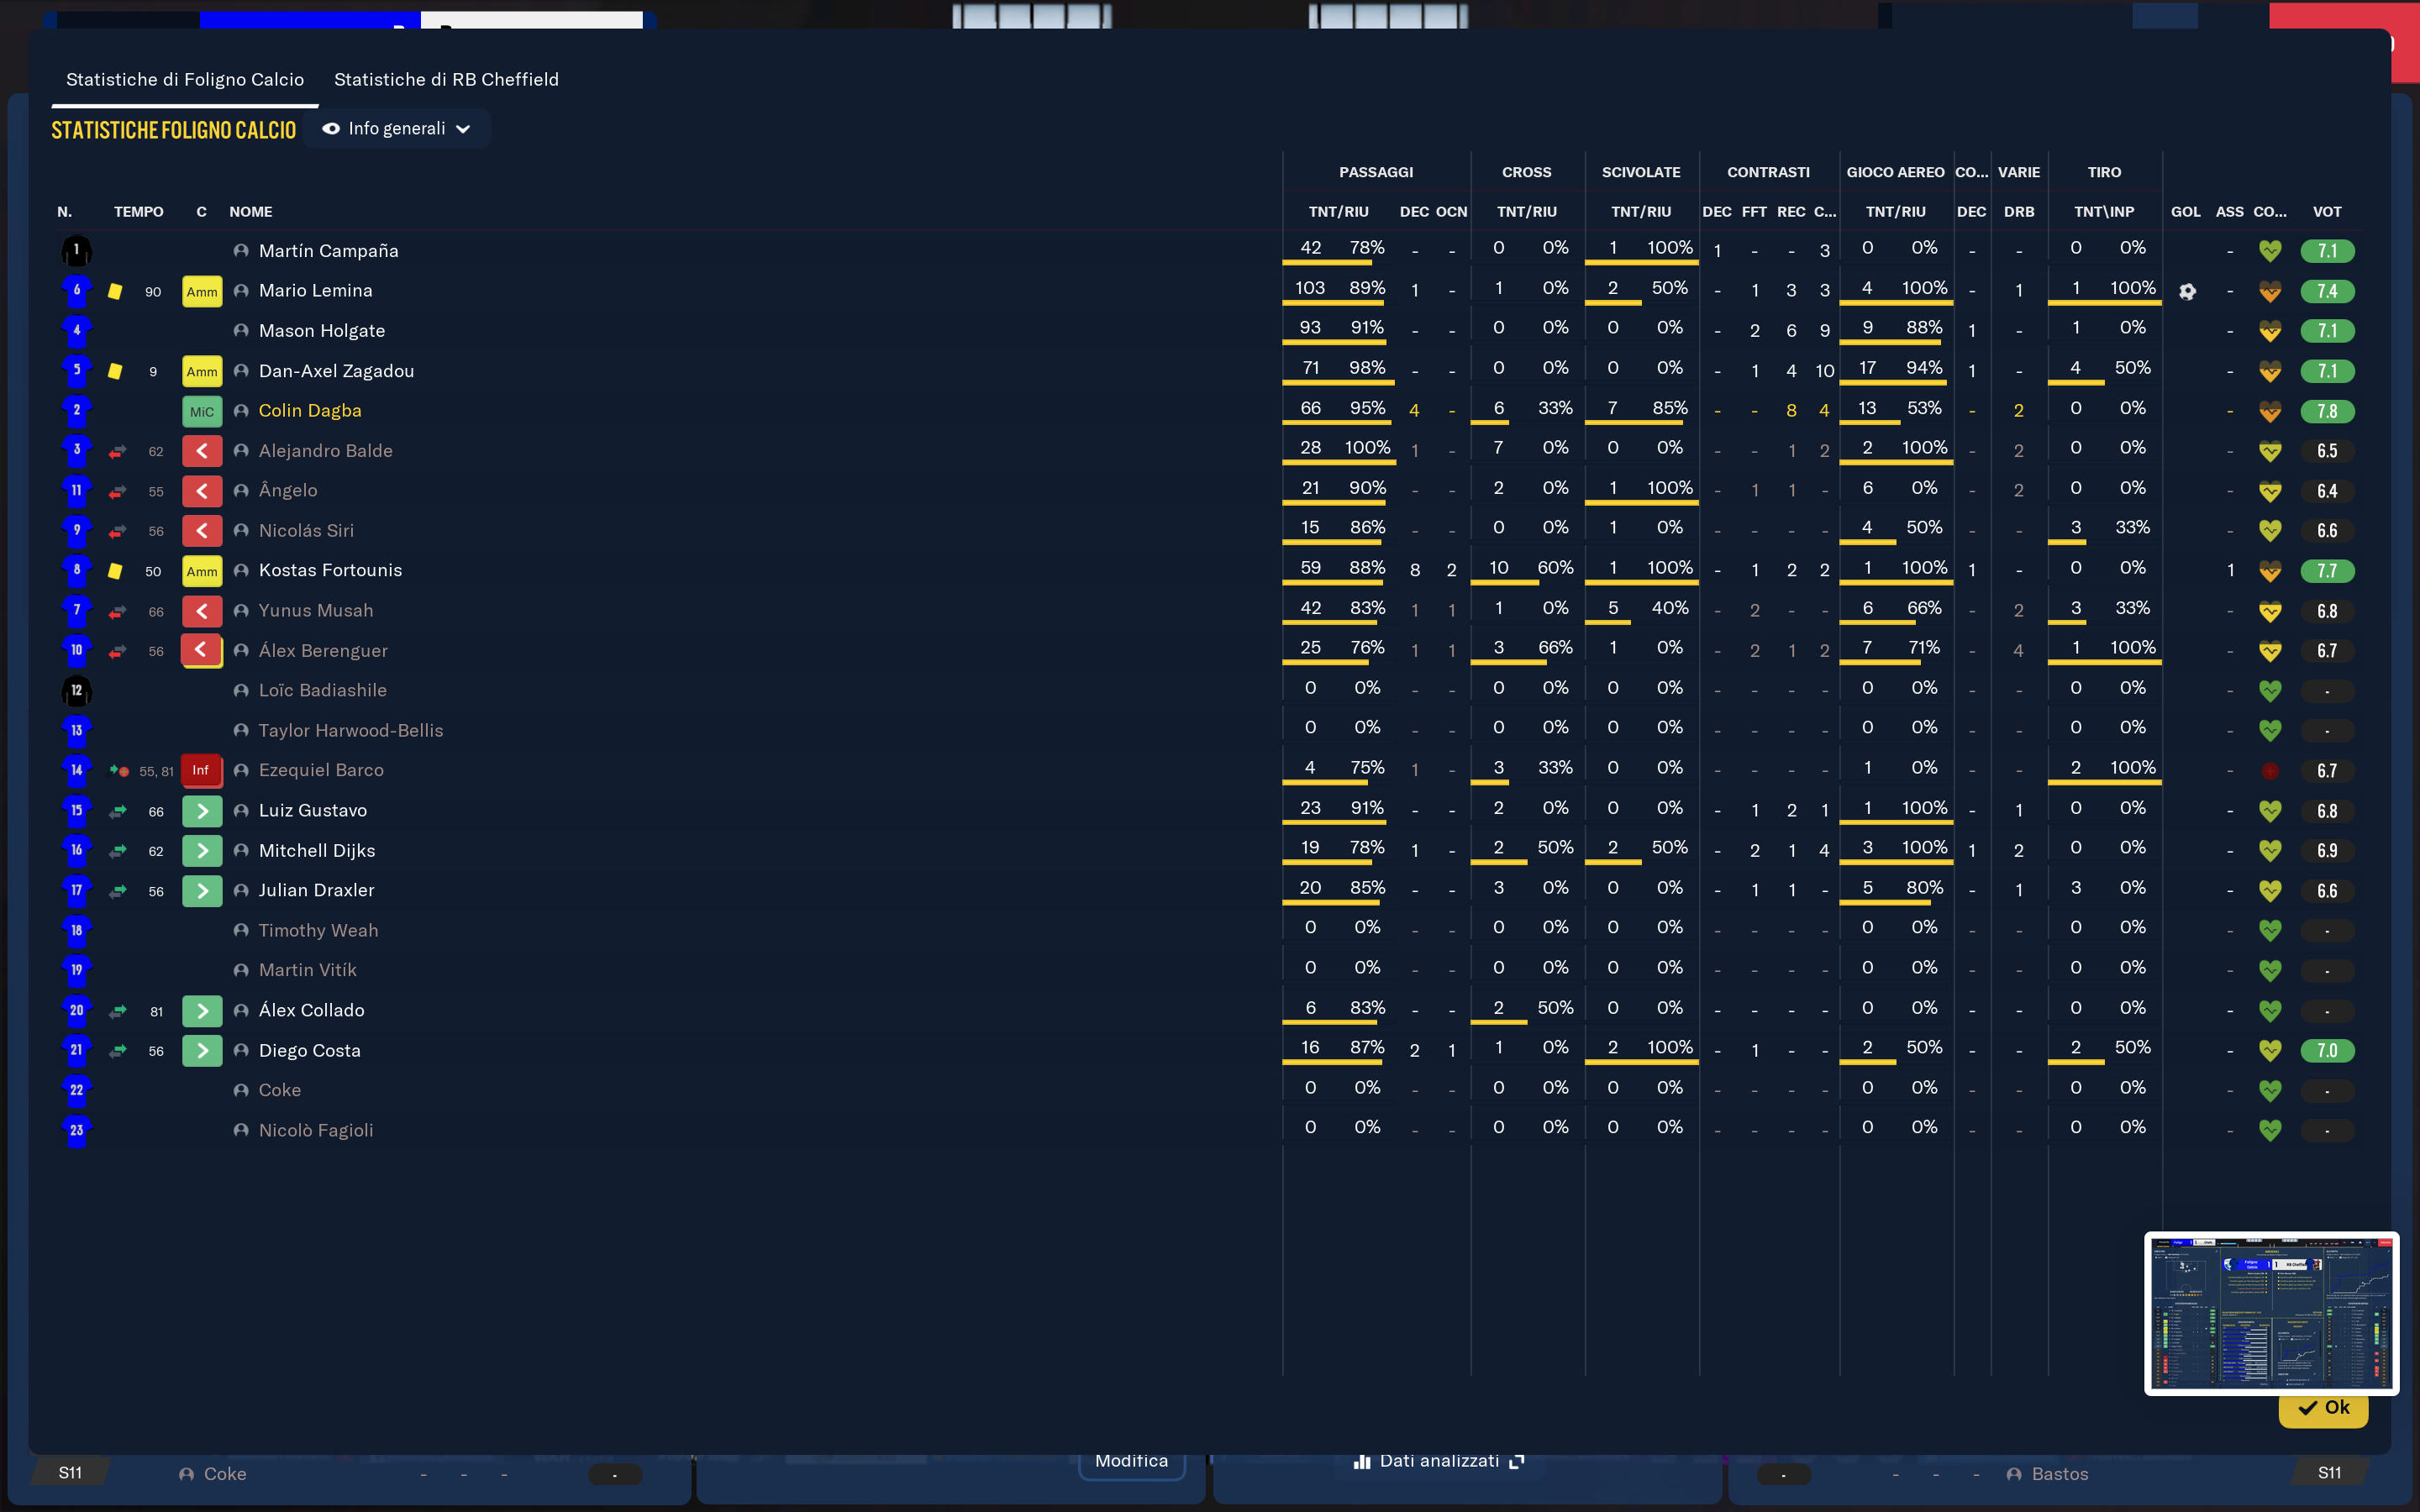Switch to Statistiche di RB Cheffield tab
2420x1512 pixels.
coord(446,79)
